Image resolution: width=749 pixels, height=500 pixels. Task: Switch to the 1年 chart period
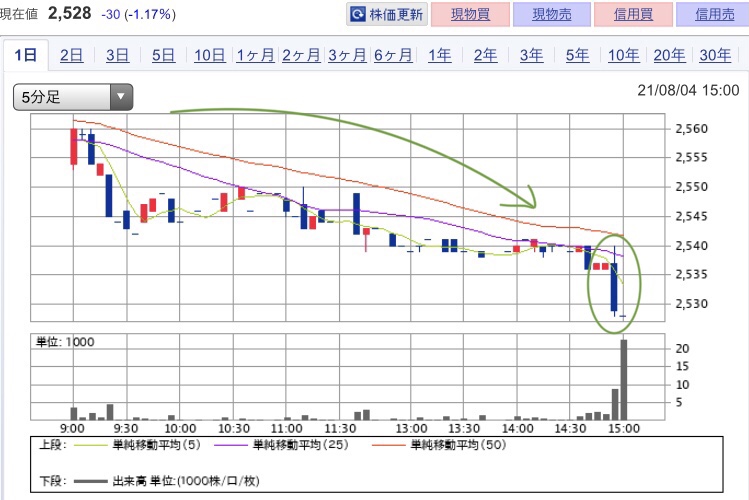point(439,55)
